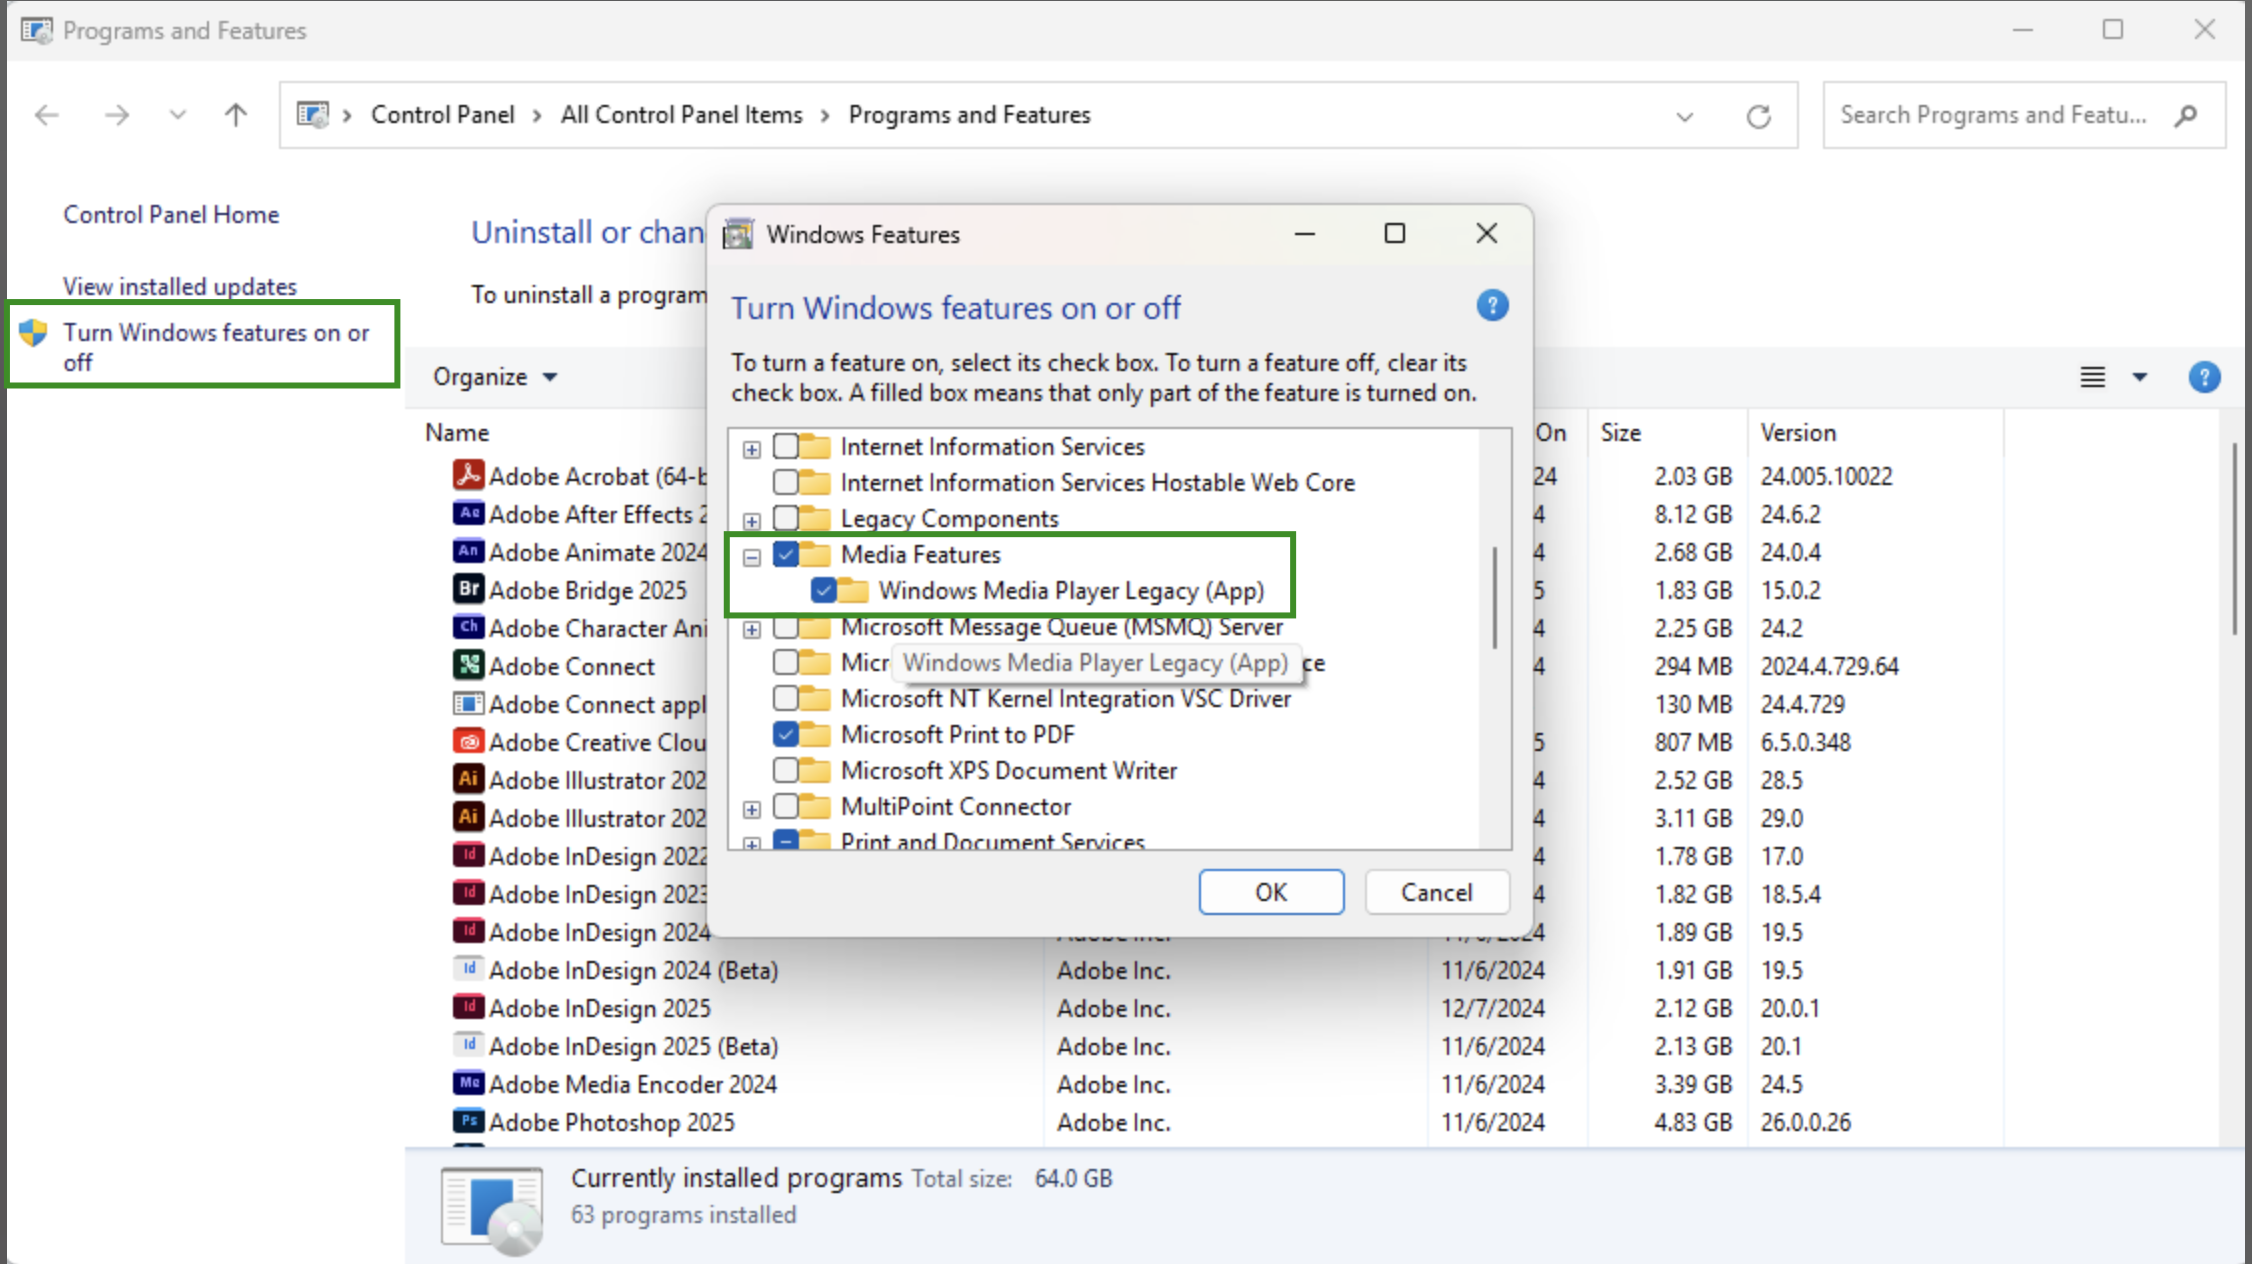Select the Adobe Acrobat icon

click(468, 476)
